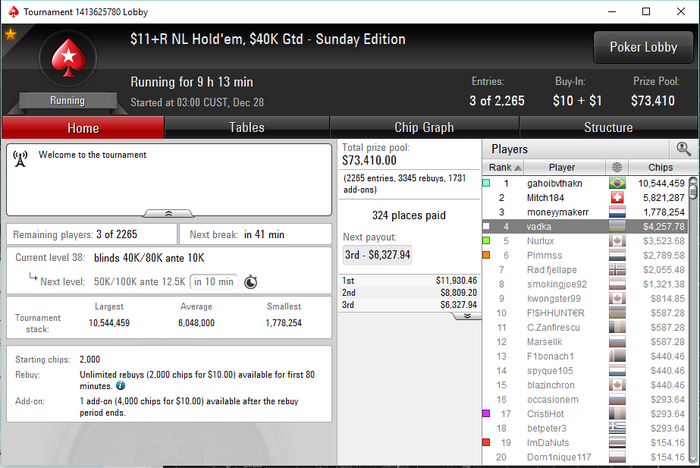The height and width of the screenshot is (468, 700).
Task: Click the broadcast antenna announcement icon
Action: pyautogui.click(x=20, y=159)
